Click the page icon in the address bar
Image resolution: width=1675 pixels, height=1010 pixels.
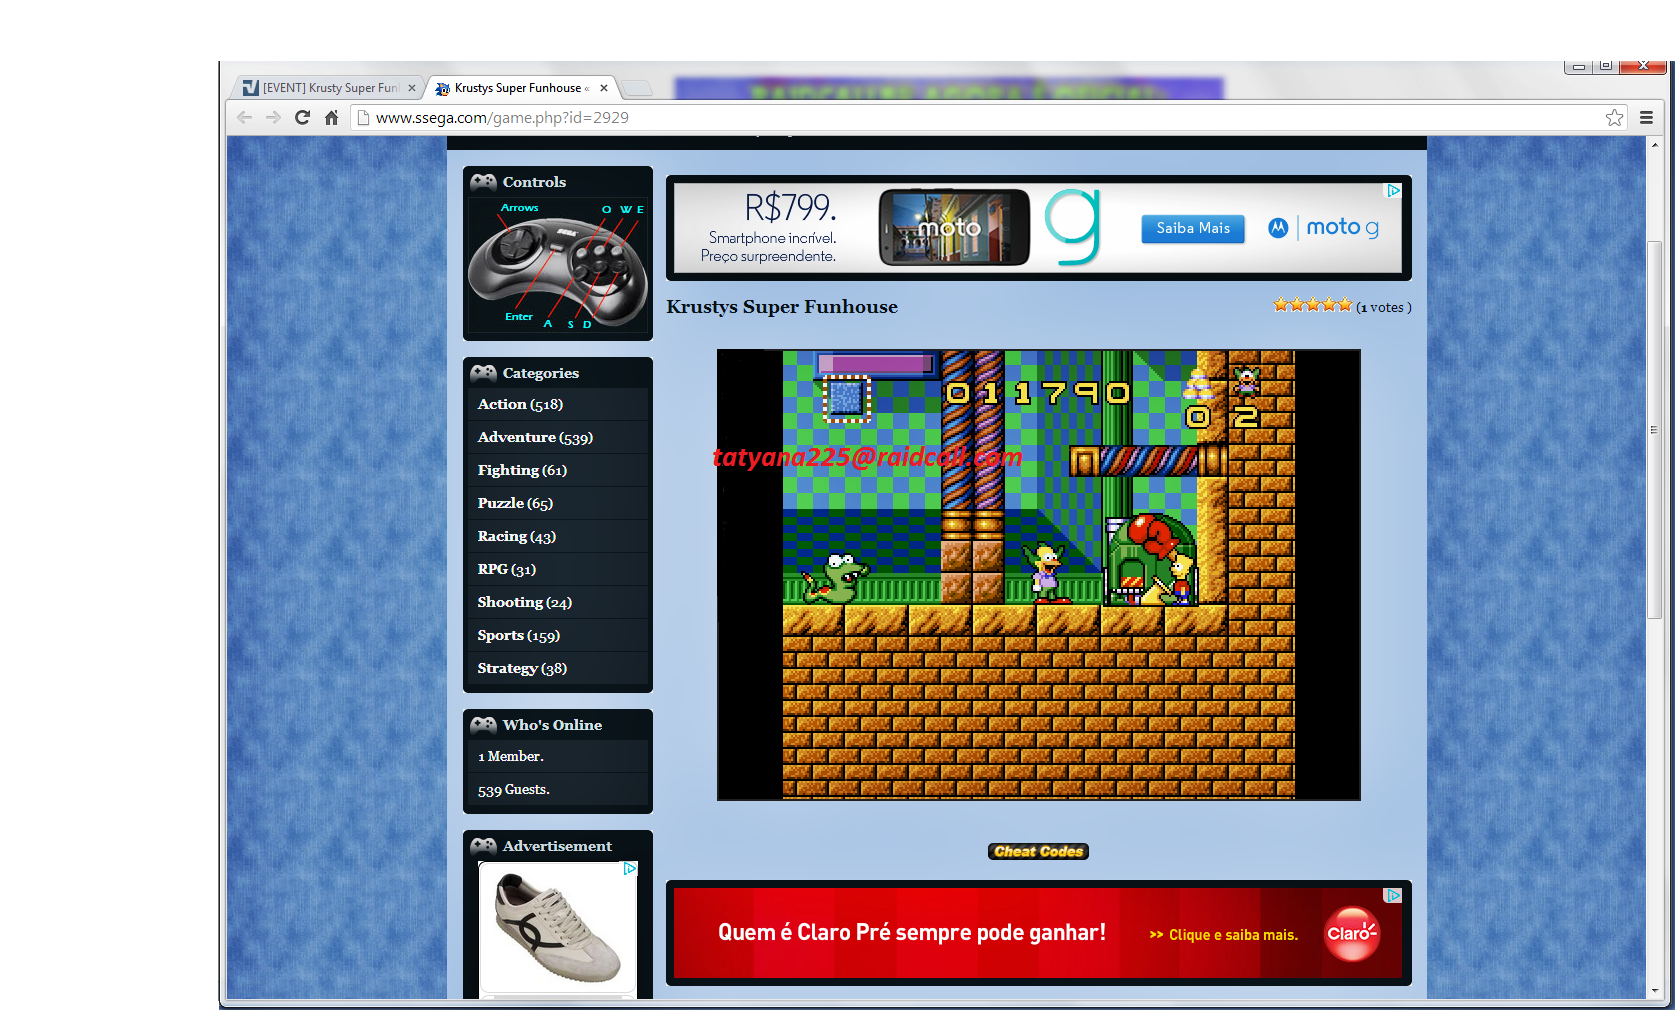pyautogui.click(x=363, y=117)
